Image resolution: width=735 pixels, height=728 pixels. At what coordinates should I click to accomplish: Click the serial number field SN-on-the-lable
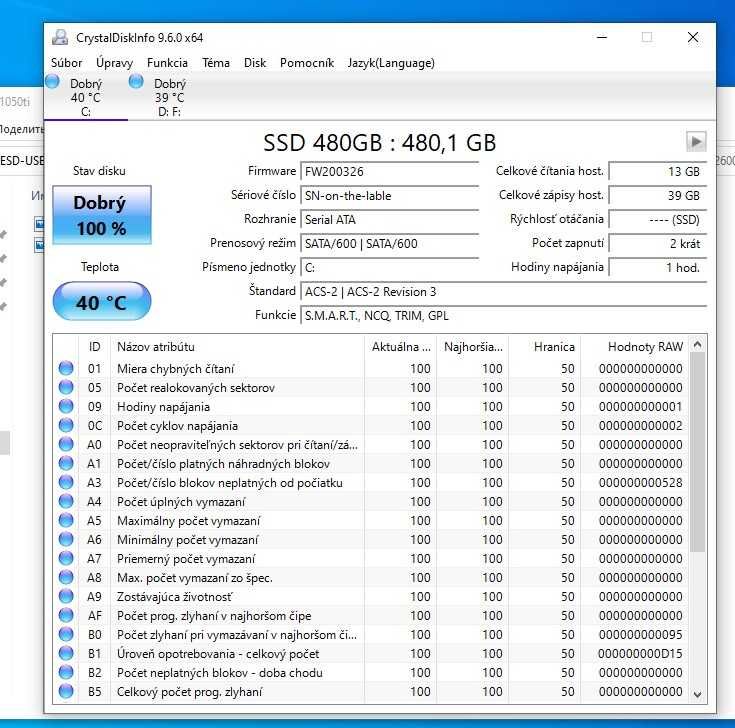point(389,195)
